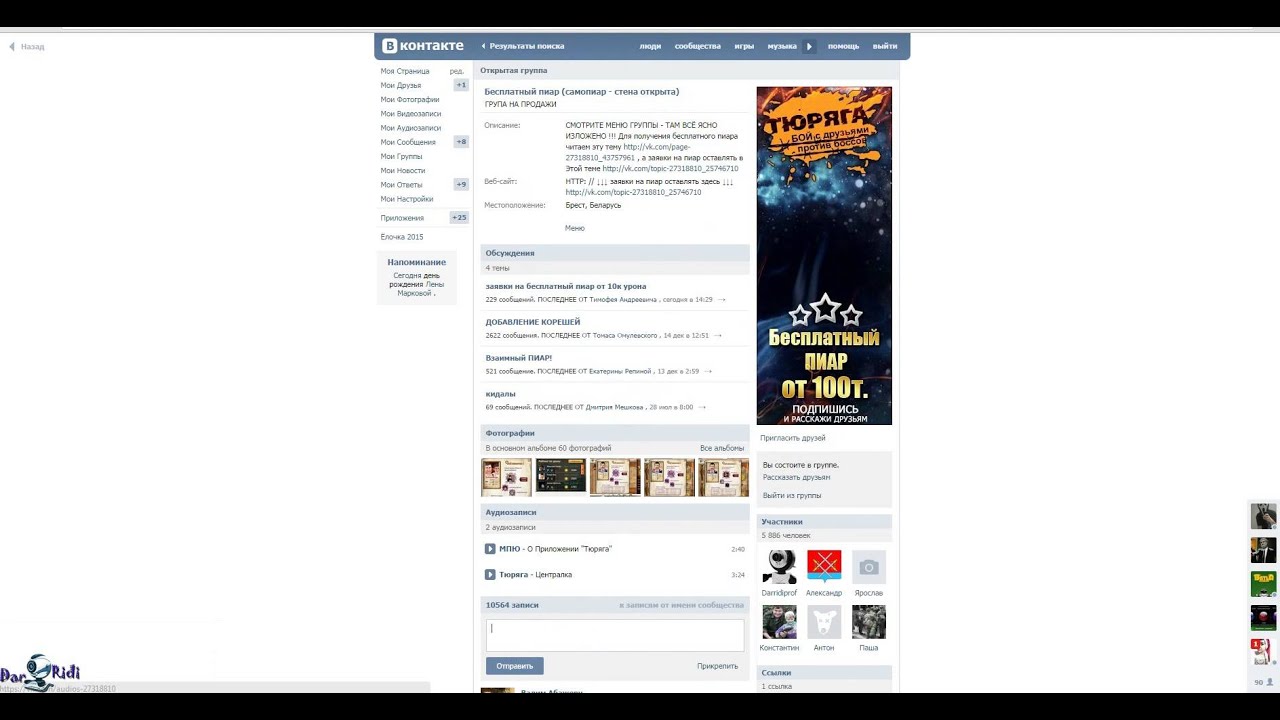Open Константин member avatar
The image size is (1280, 720).
[x=779, y=622]
